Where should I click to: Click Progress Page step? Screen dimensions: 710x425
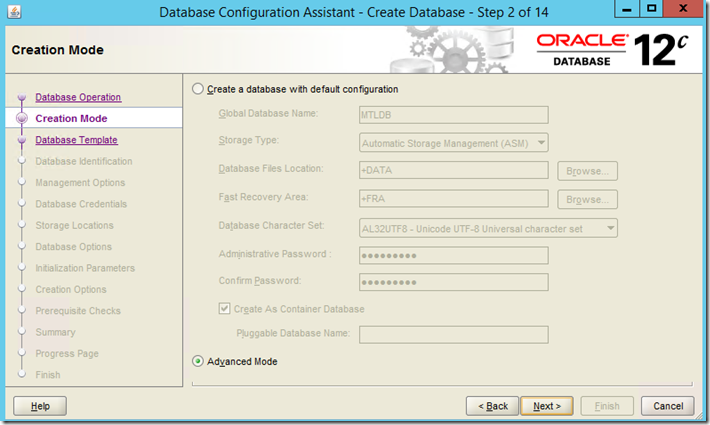[x=67, y=353]
